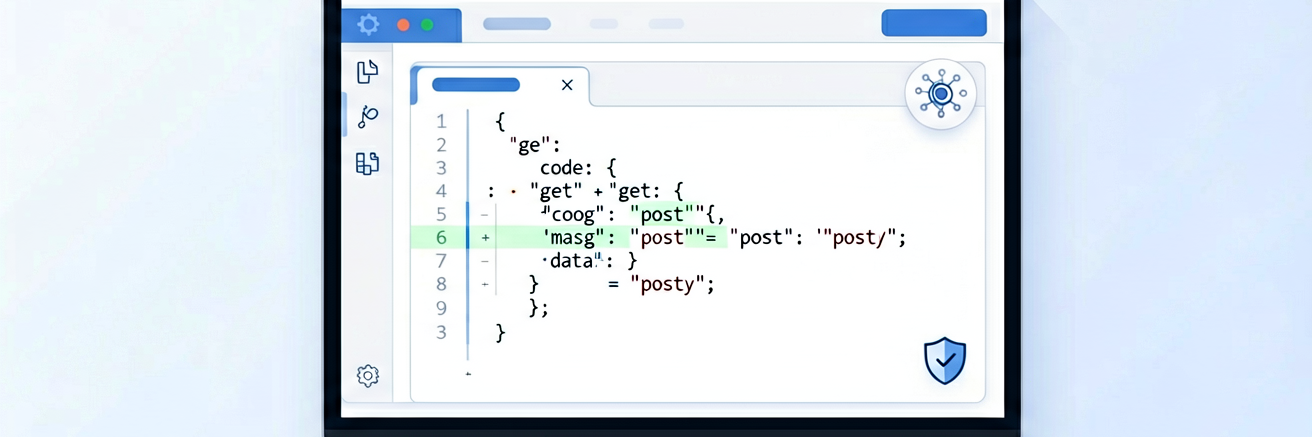Toggle the fold marker on line 8
The width and height of the screenshot is (1312, 437).
[x=485, y=285]
